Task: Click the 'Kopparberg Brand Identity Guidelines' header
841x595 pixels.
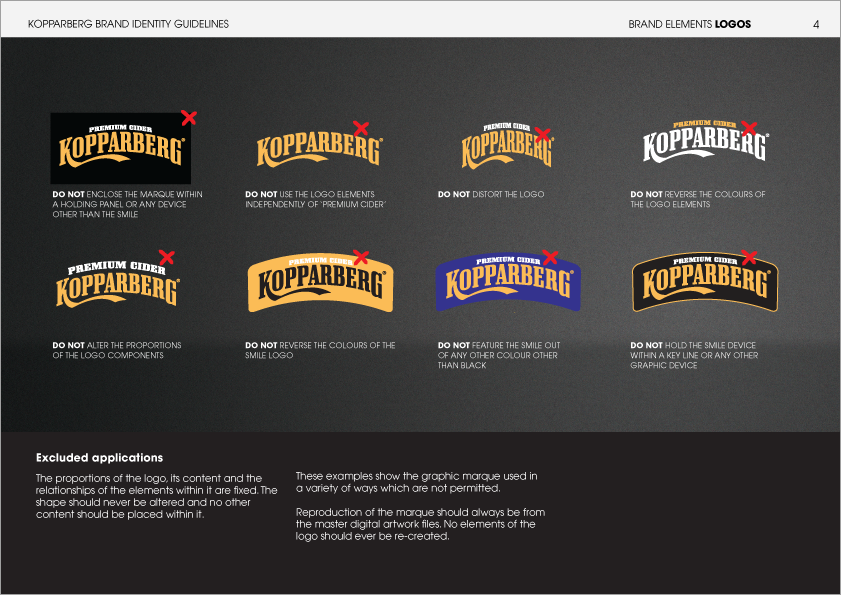Action: pos(128,24)
